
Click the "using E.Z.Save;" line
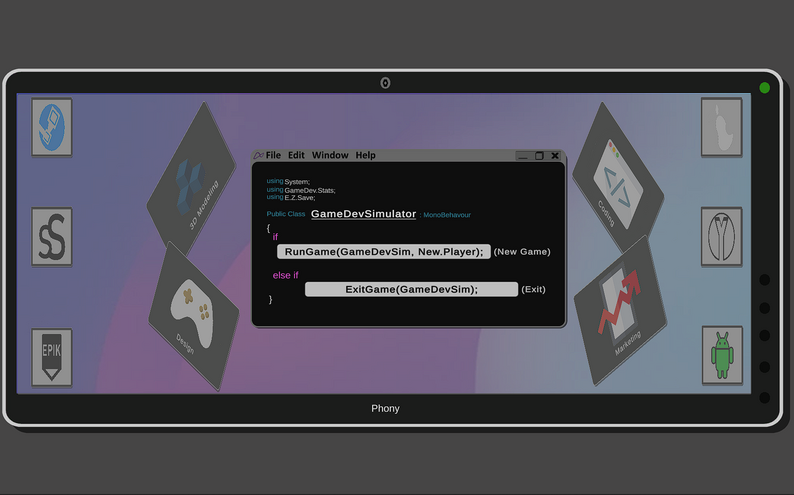291,197
